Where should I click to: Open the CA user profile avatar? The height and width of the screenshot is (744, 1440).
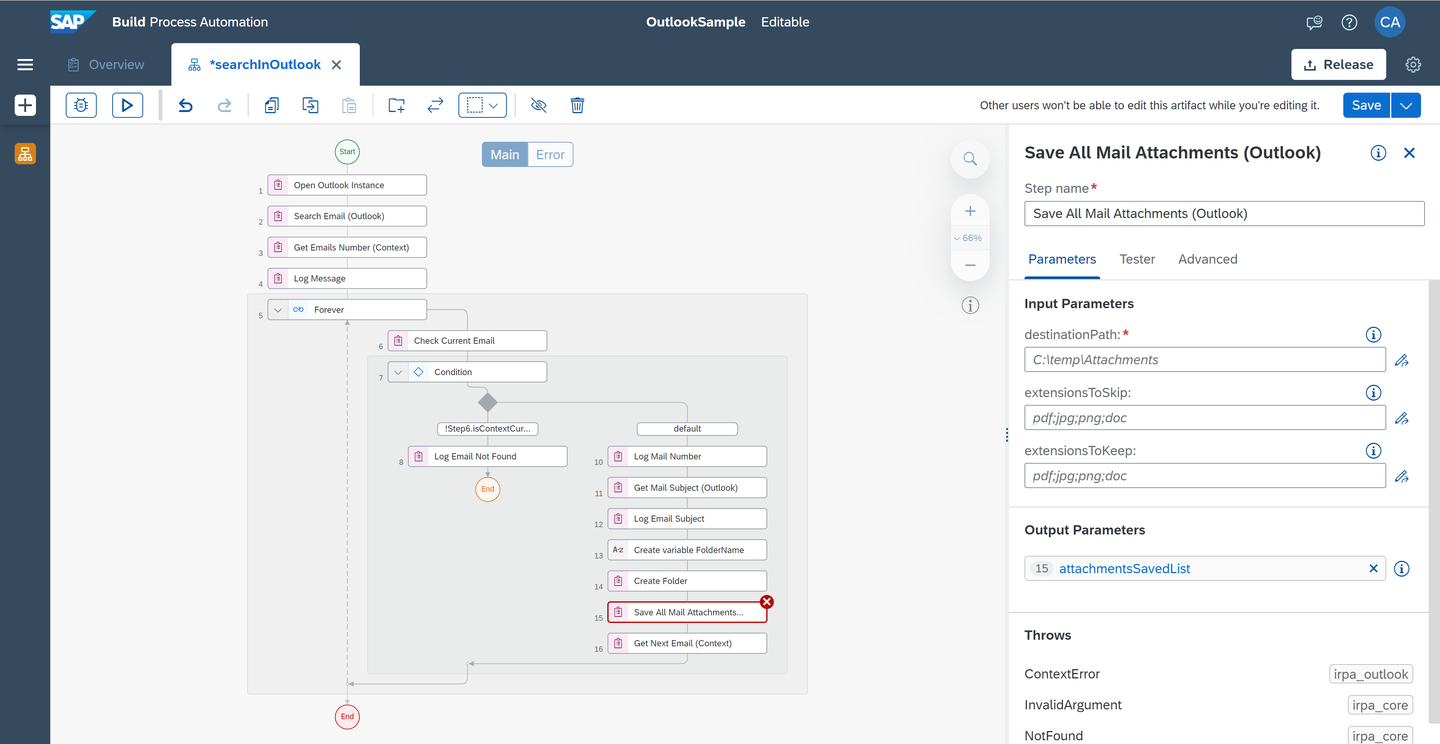(x=1390, y=22)
